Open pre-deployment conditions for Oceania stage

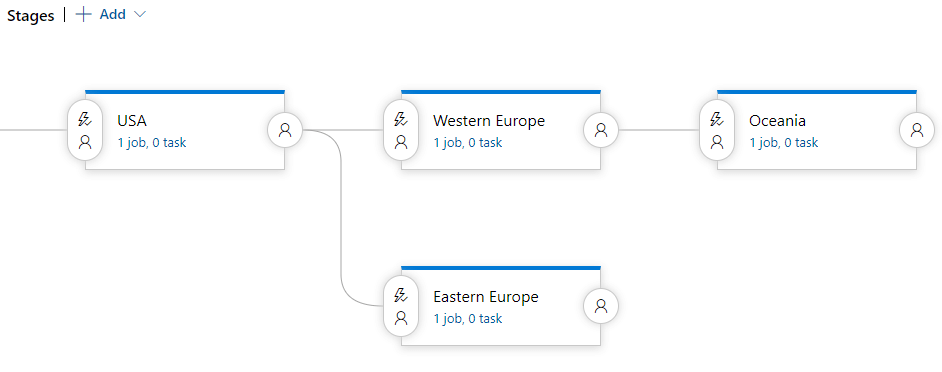click(717, 130)
